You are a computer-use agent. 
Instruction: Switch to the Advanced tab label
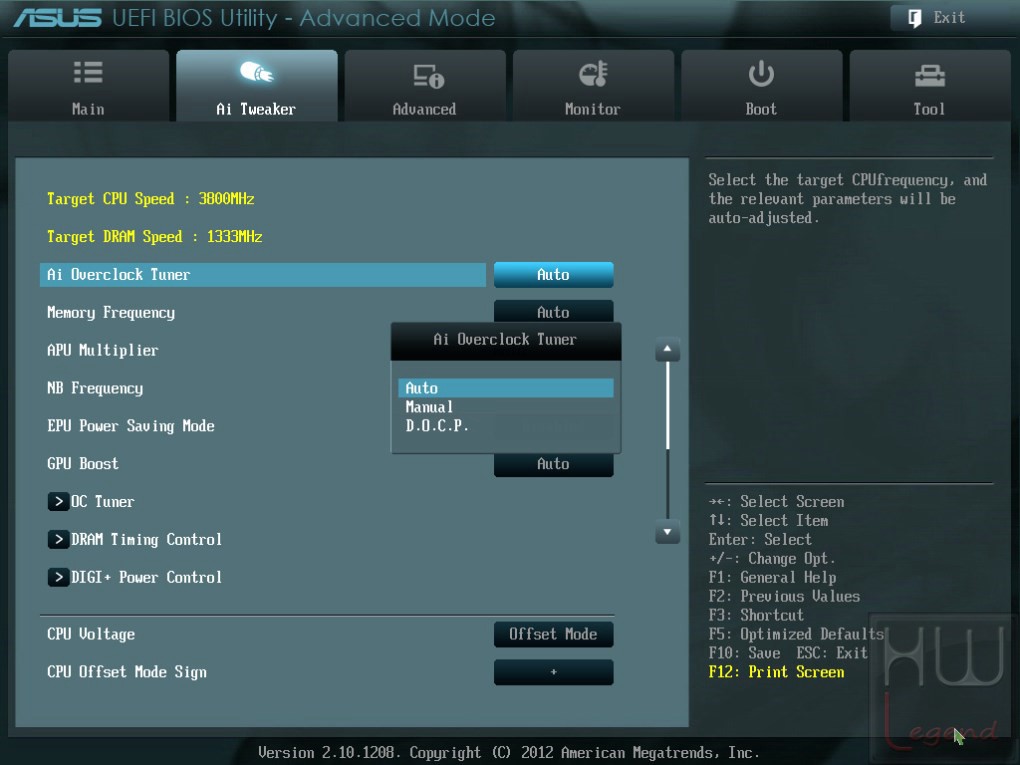[424, 109]
